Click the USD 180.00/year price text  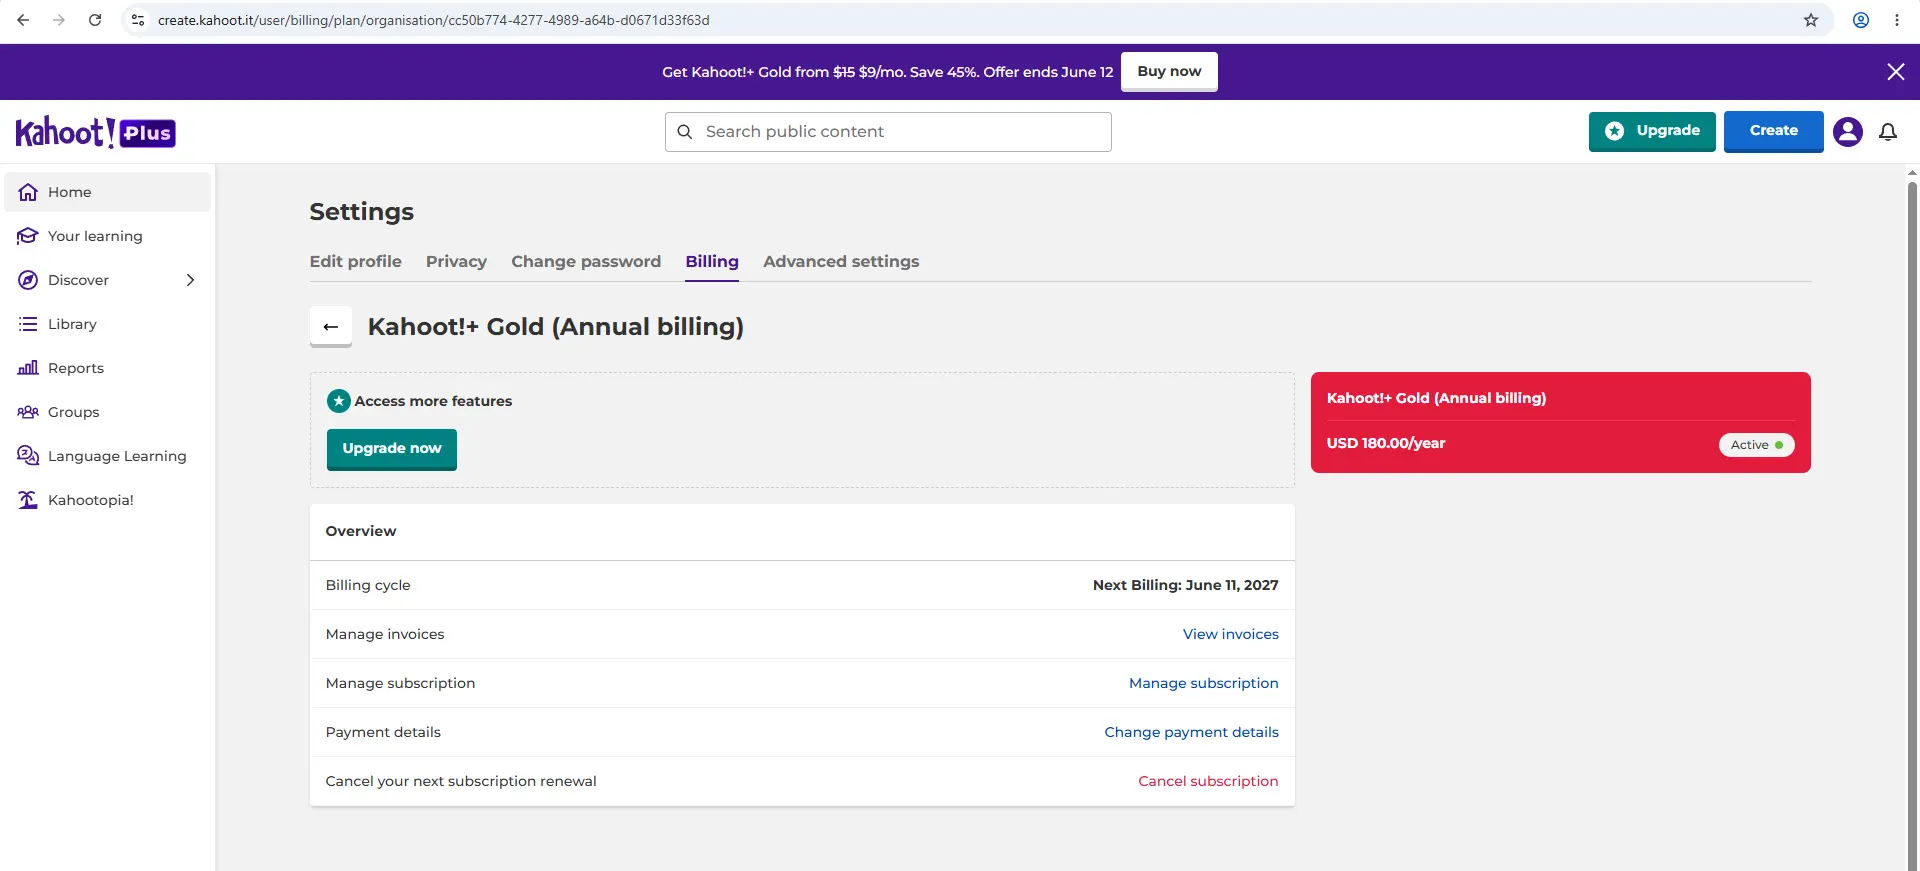[x=1386, y=443]
